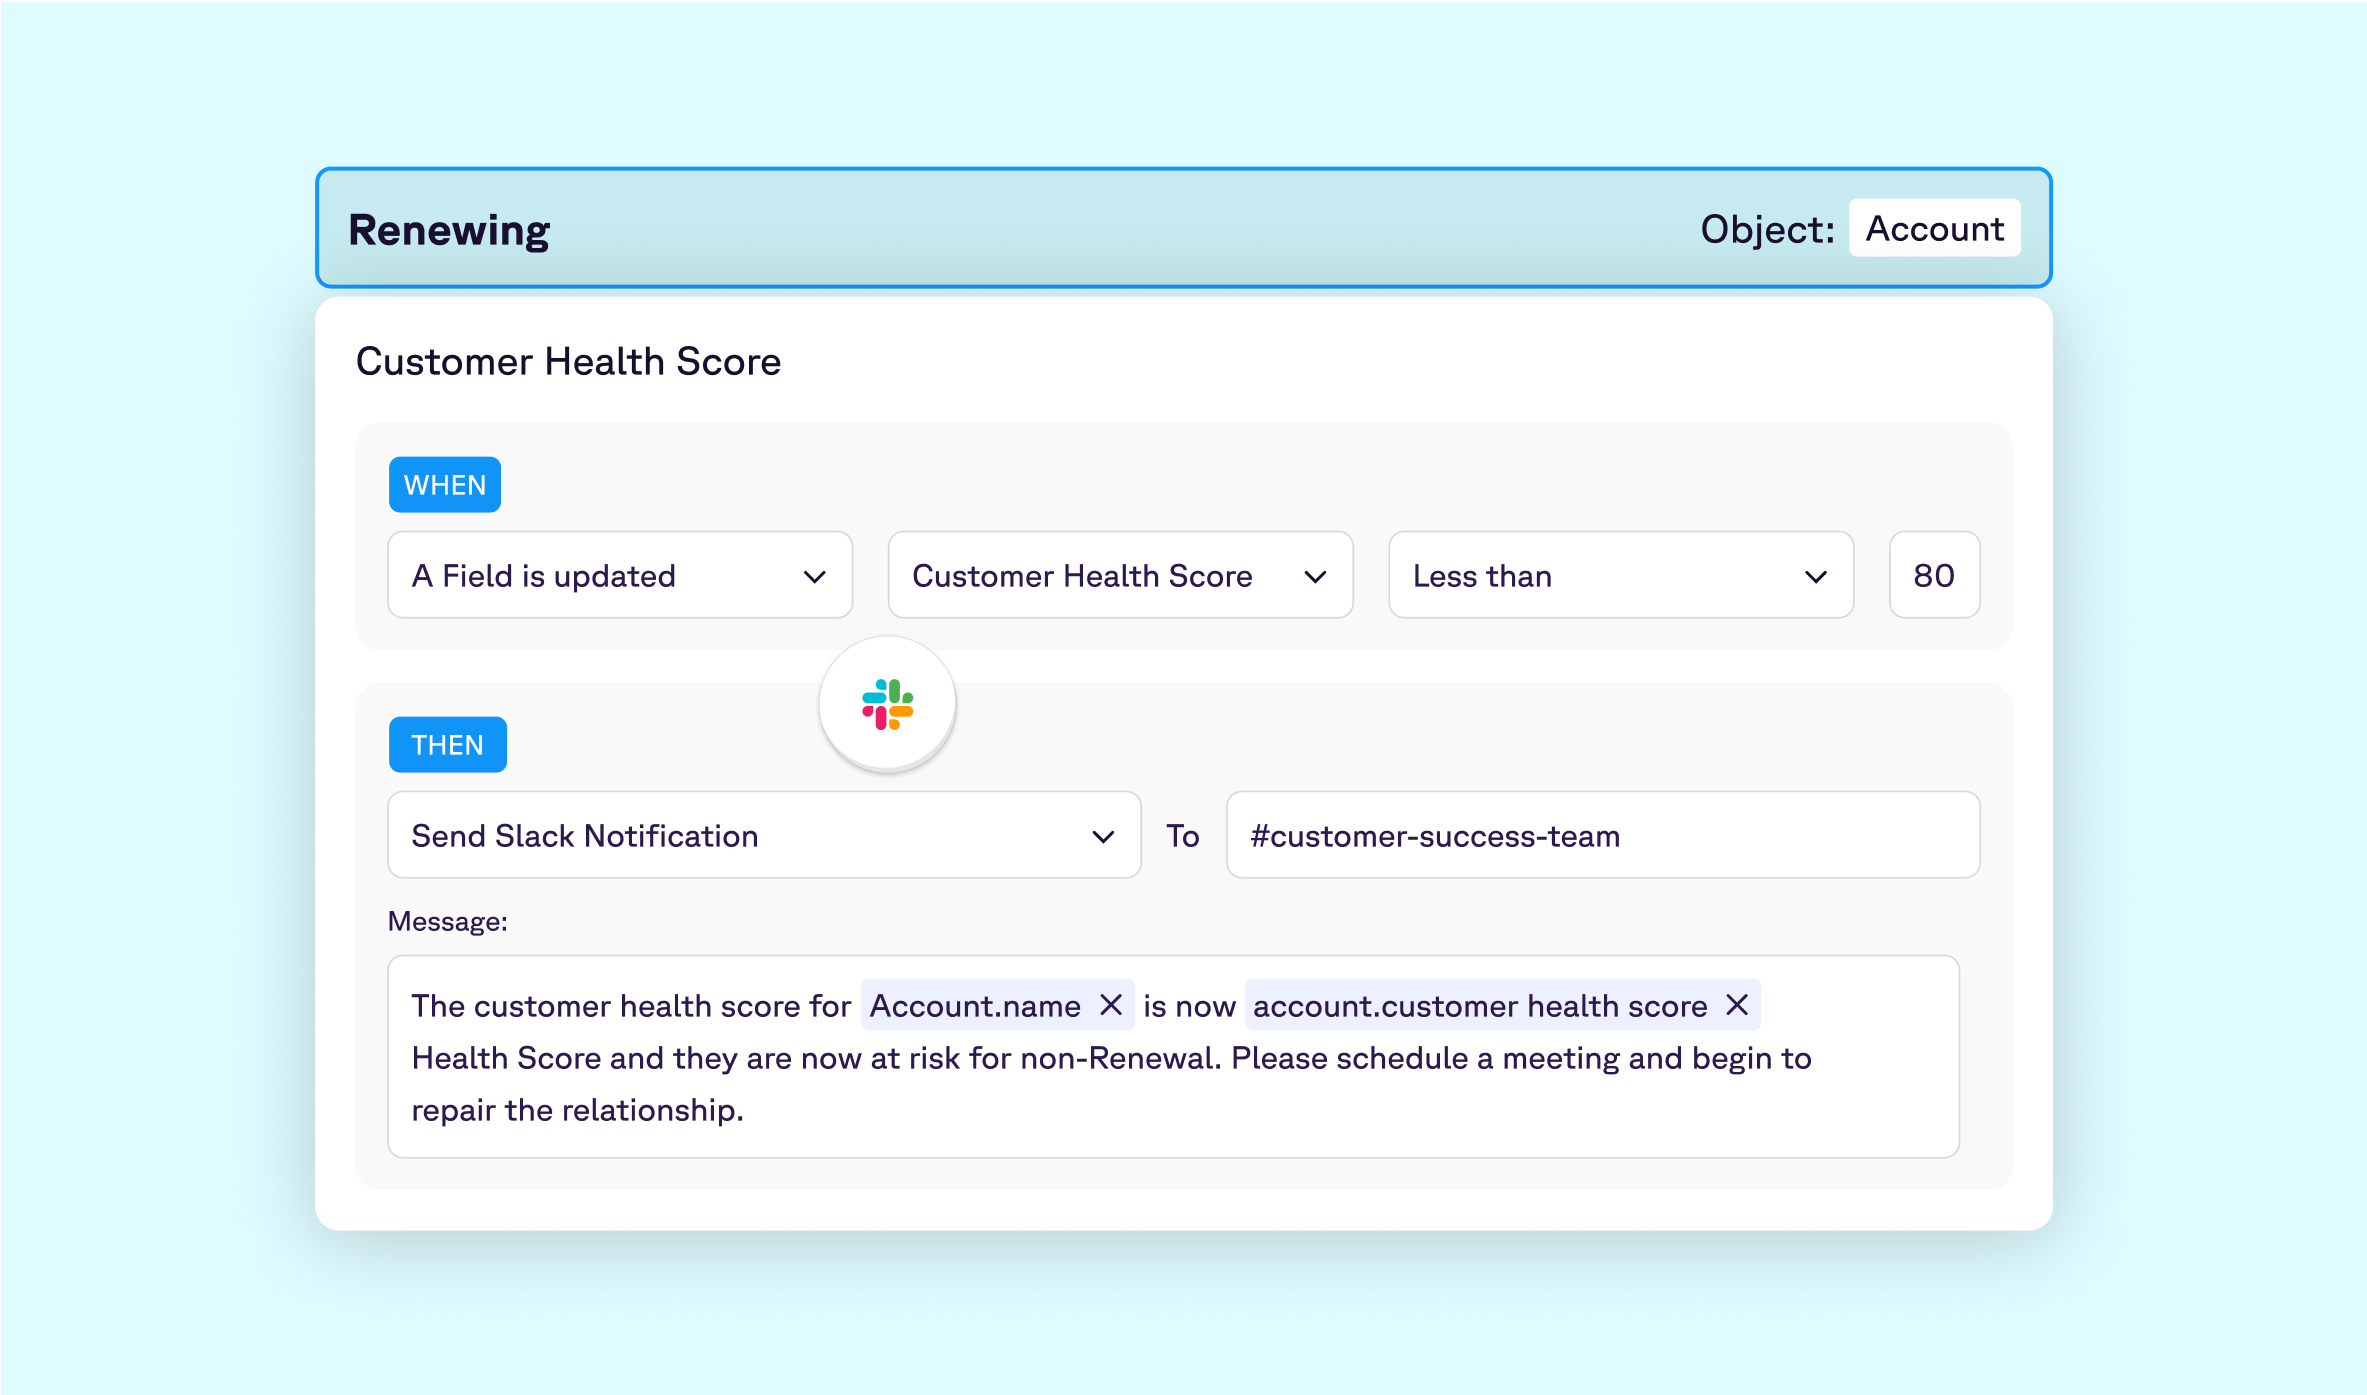Click the Account.name variable chip

pos(975,1006)
